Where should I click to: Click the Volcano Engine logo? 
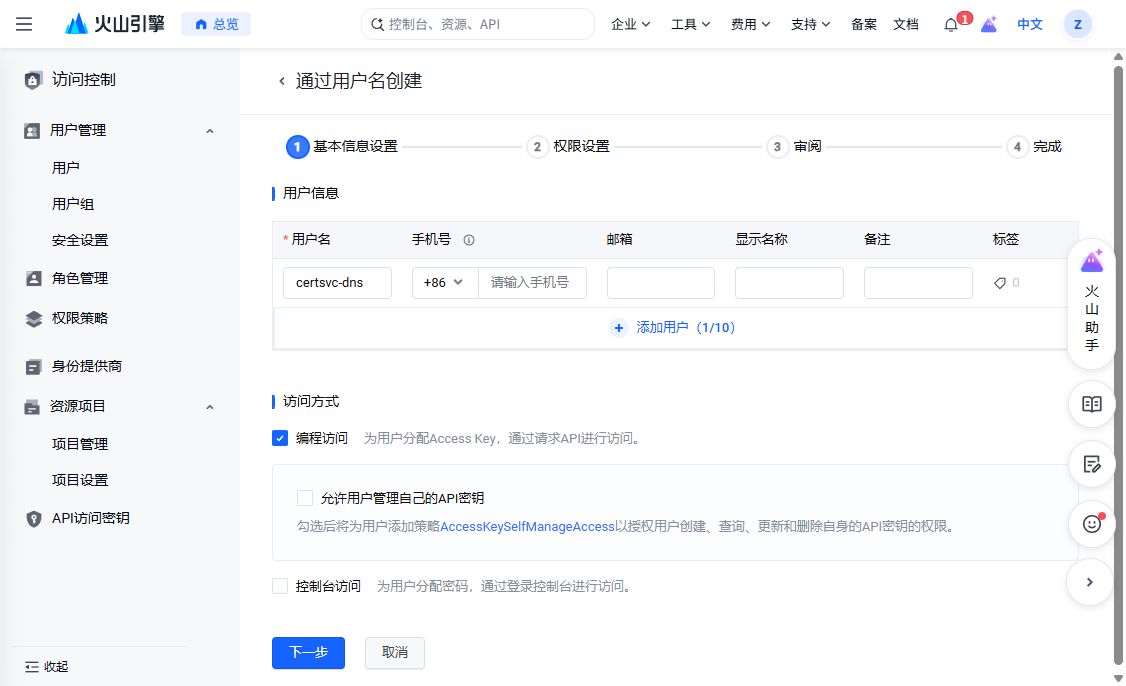[115, 24]
